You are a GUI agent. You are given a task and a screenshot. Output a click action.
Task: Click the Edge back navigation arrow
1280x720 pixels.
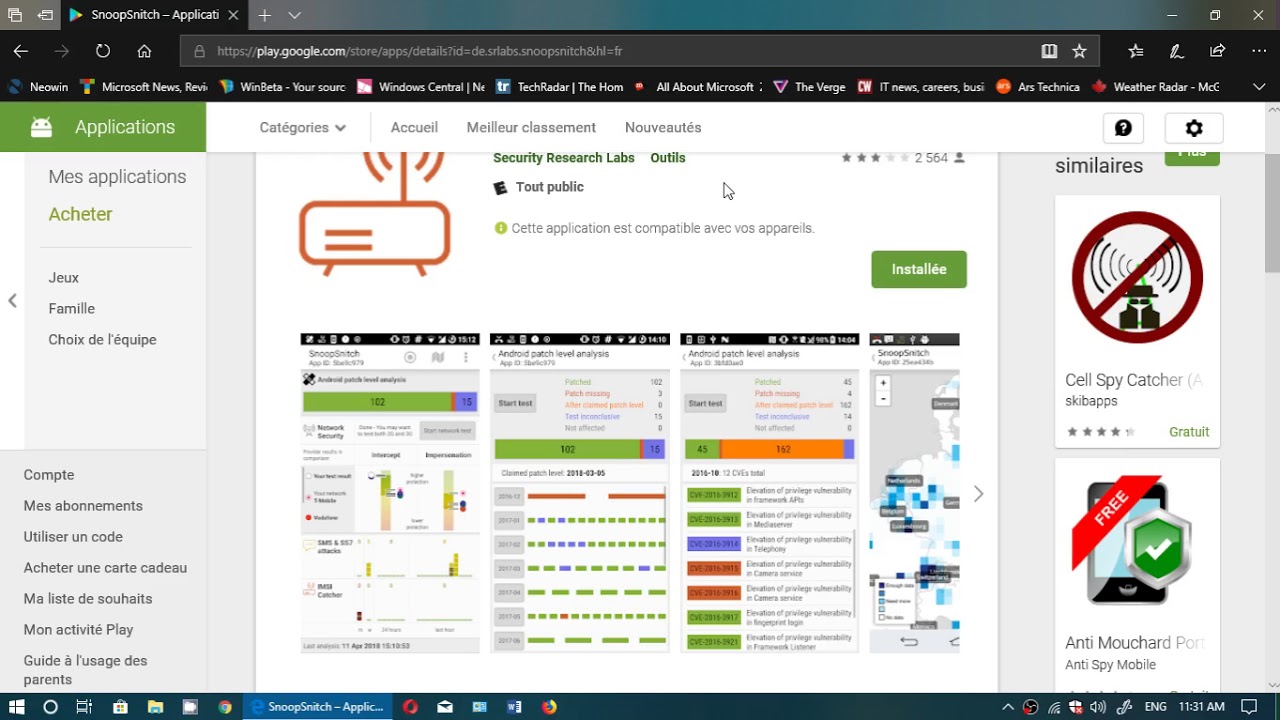pyautogui.click(x=21, y=51)
